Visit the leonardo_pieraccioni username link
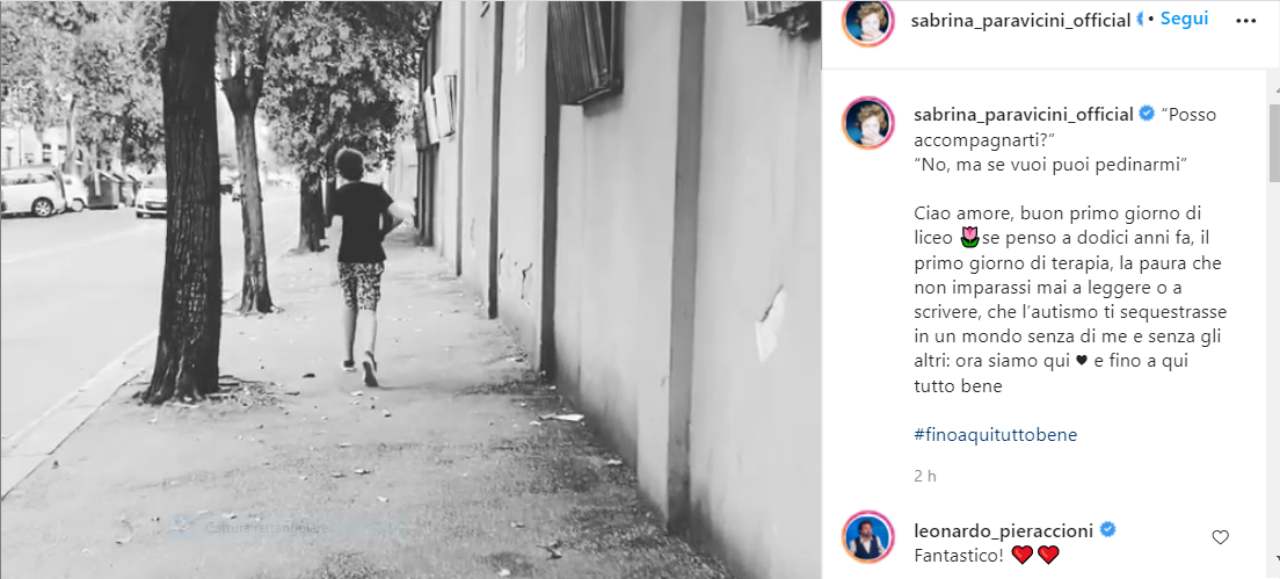This screenshot has width=1280, height=579. point(1004,529)
